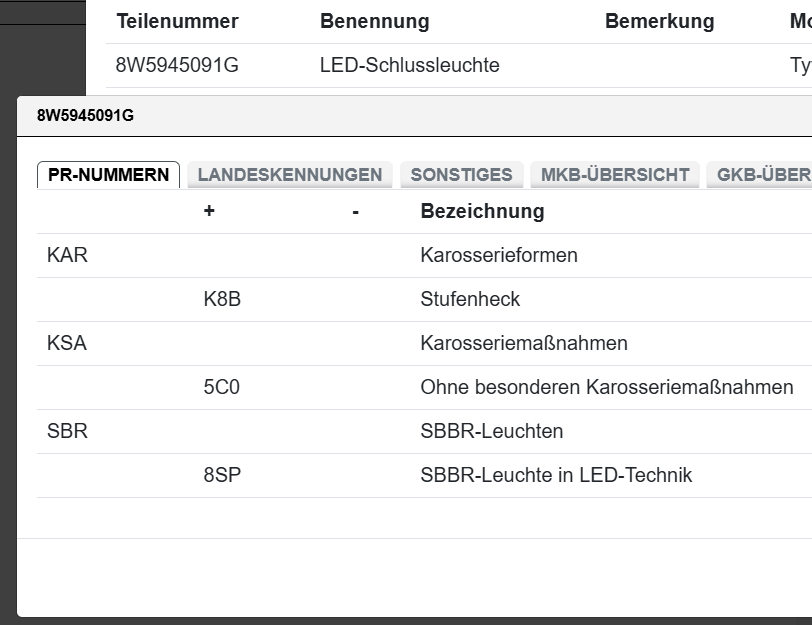Click Ohne besonderen Karosseriemaßnahmen entry
The width and height of the screenshot is (812, 625).
pos(606,387)
